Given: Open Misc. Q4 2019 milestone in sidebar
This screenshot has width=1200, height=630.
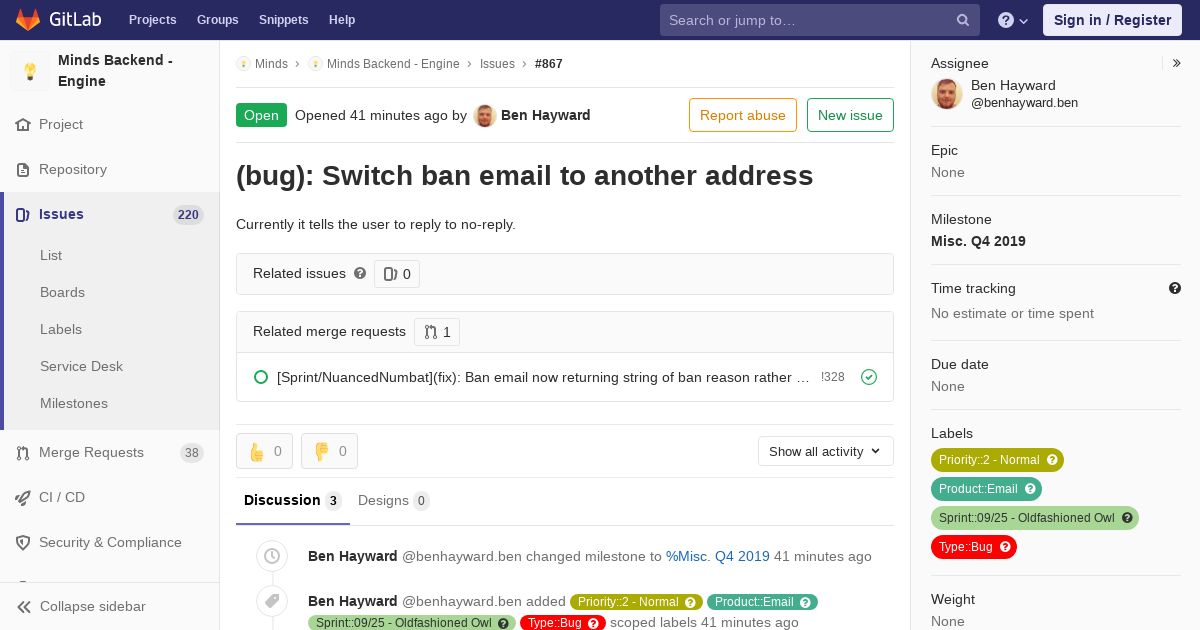Looking at the screenshot, I should tap(978, 241).
